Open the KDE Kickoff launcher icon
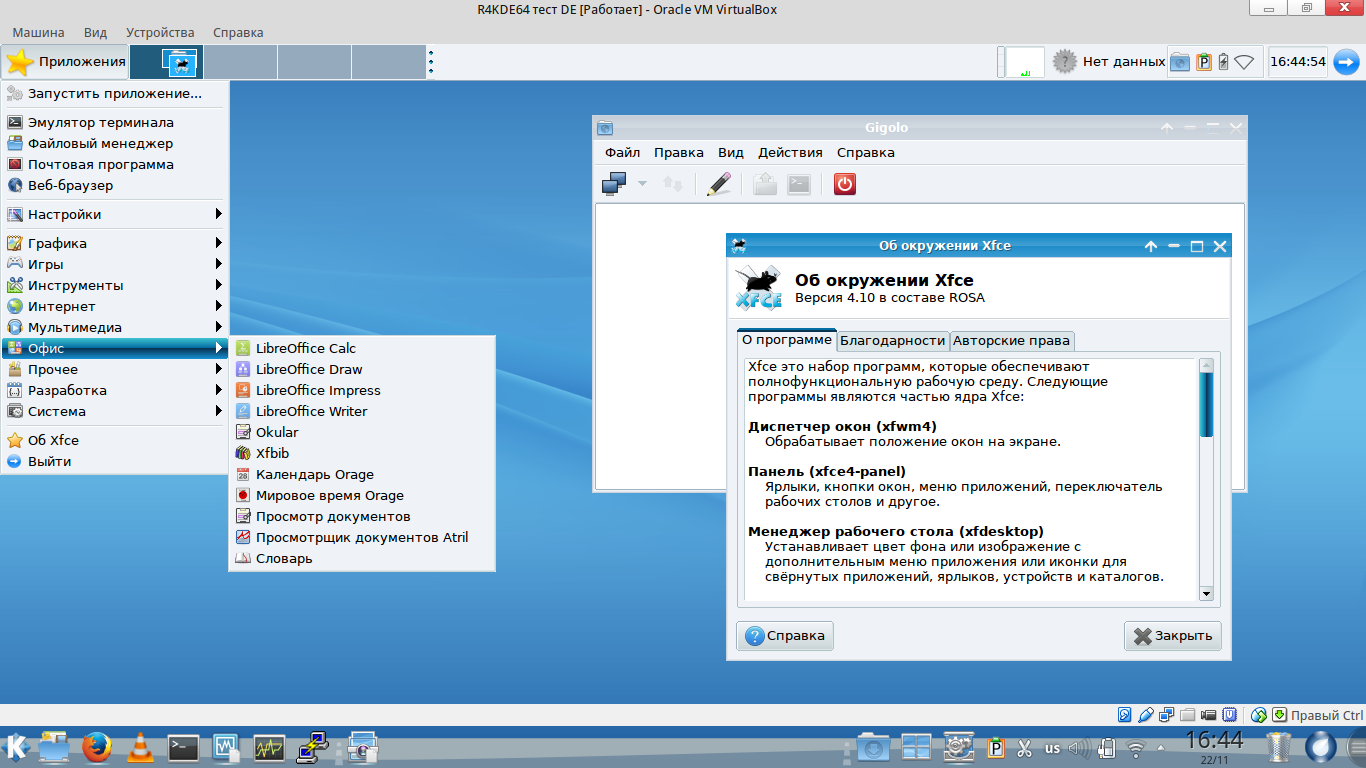Image resolution: width=1366 pixels, height=768 pixels. 16,747
